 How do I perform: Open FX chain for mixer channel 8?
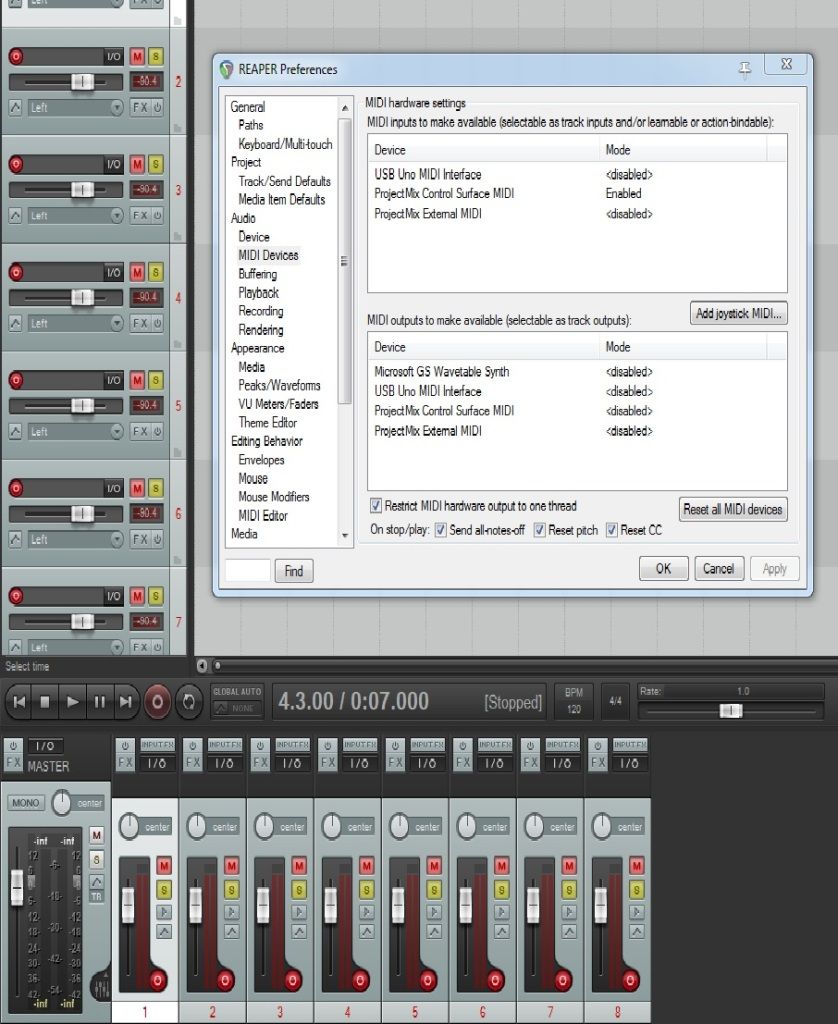pyautogui.click(x=598, y=762)
